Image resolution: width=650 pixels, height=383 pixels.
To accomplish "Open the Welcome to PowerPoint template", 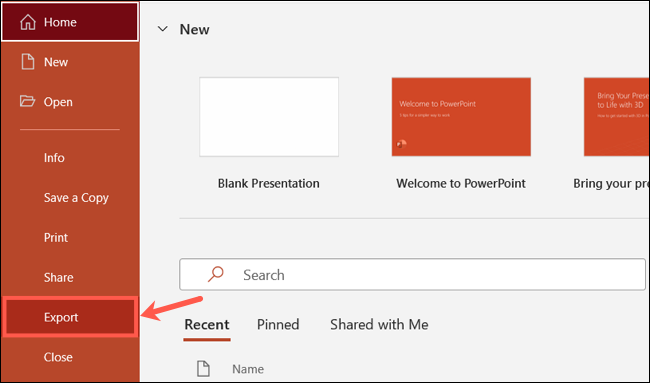I will [x=461, y=117].
